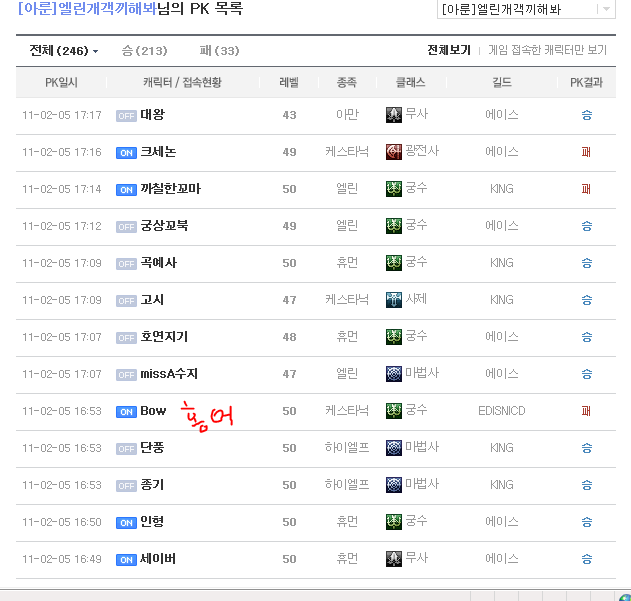
Task: Click the red 패 result in Bow row
Action: 586,411
